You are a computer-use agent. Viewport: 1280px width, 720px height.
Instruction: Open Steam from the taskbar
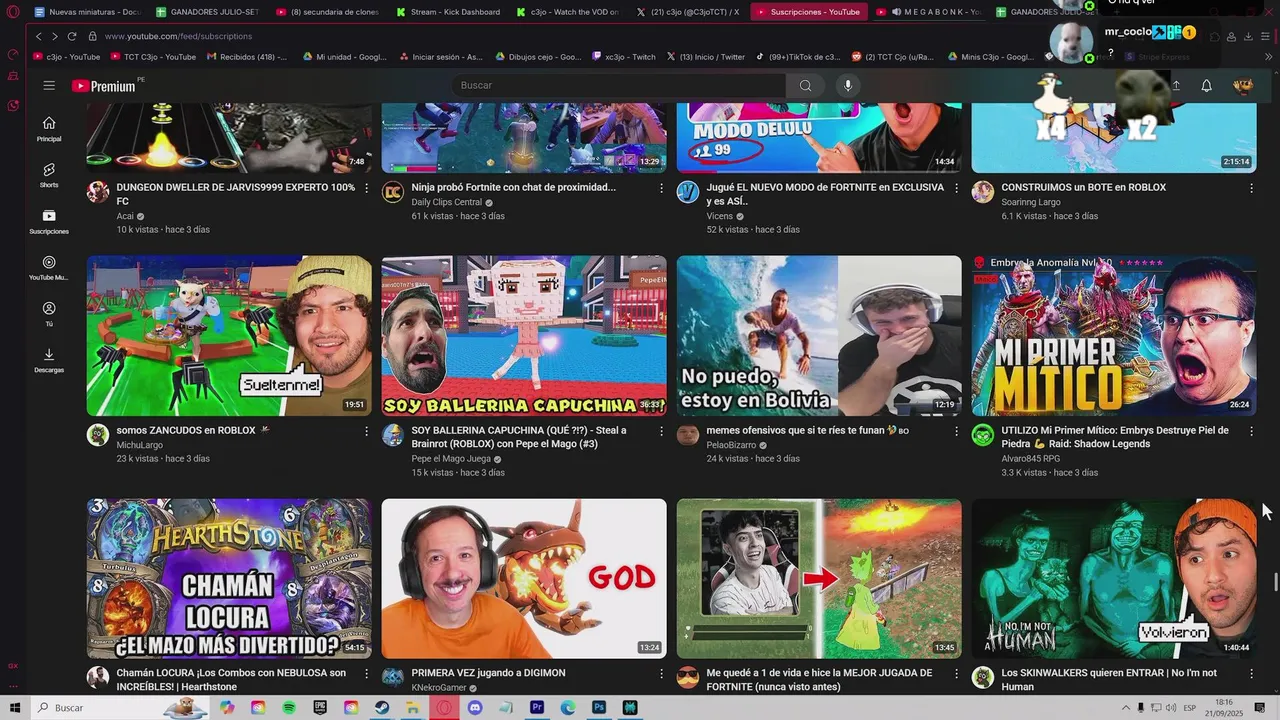[x=382, y=708]
